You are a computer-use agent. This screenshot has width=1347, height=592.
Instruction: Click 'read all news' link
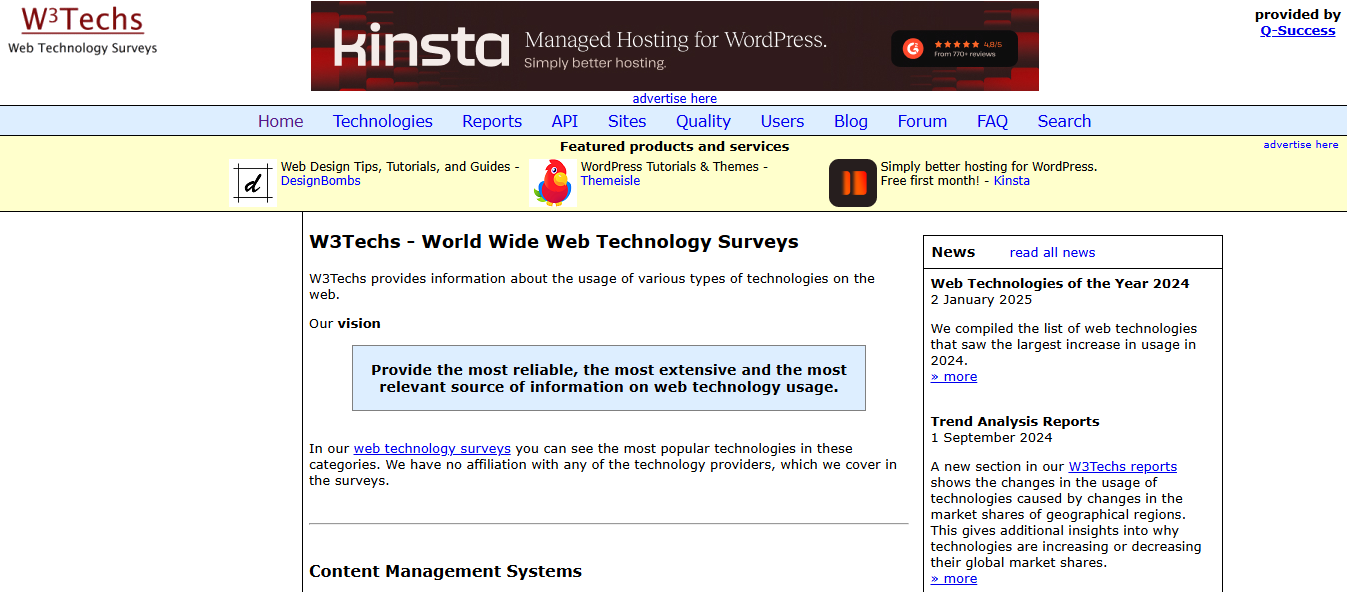pos(1052,253)
